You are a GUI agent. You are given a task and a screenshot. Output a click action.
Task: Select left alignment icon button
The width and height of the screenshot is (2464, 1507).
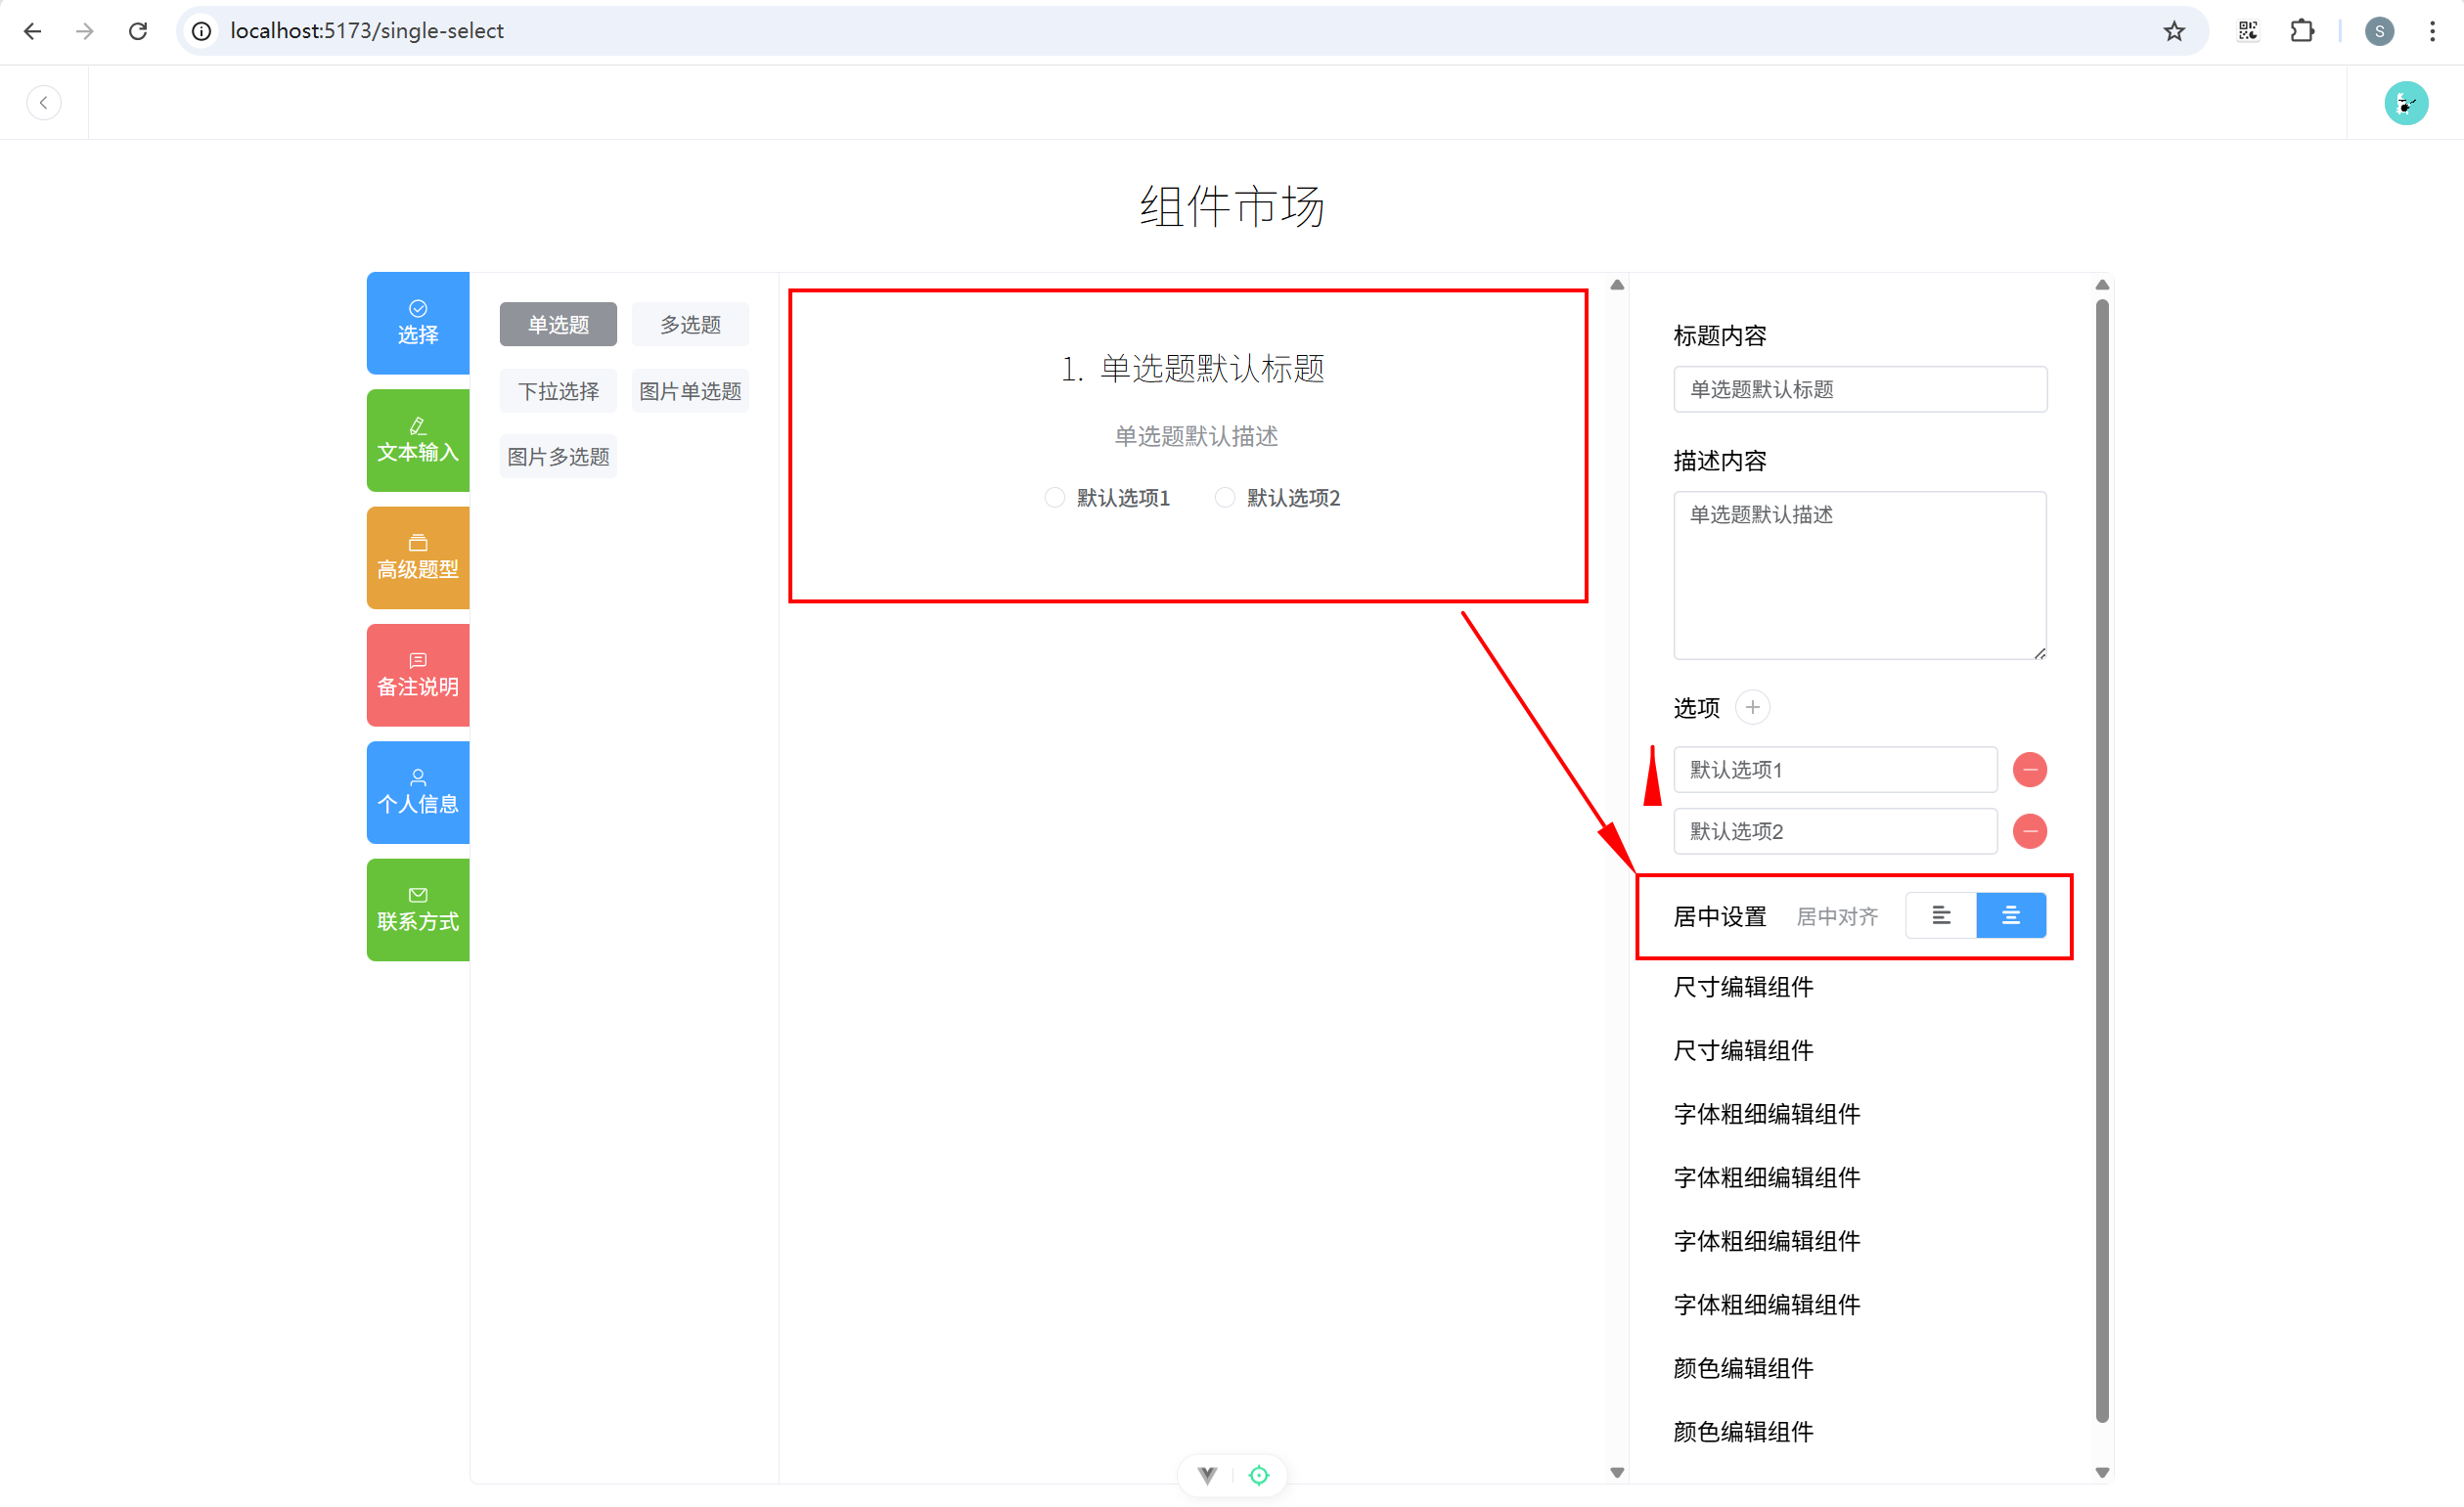click(x=1941, y=915)
